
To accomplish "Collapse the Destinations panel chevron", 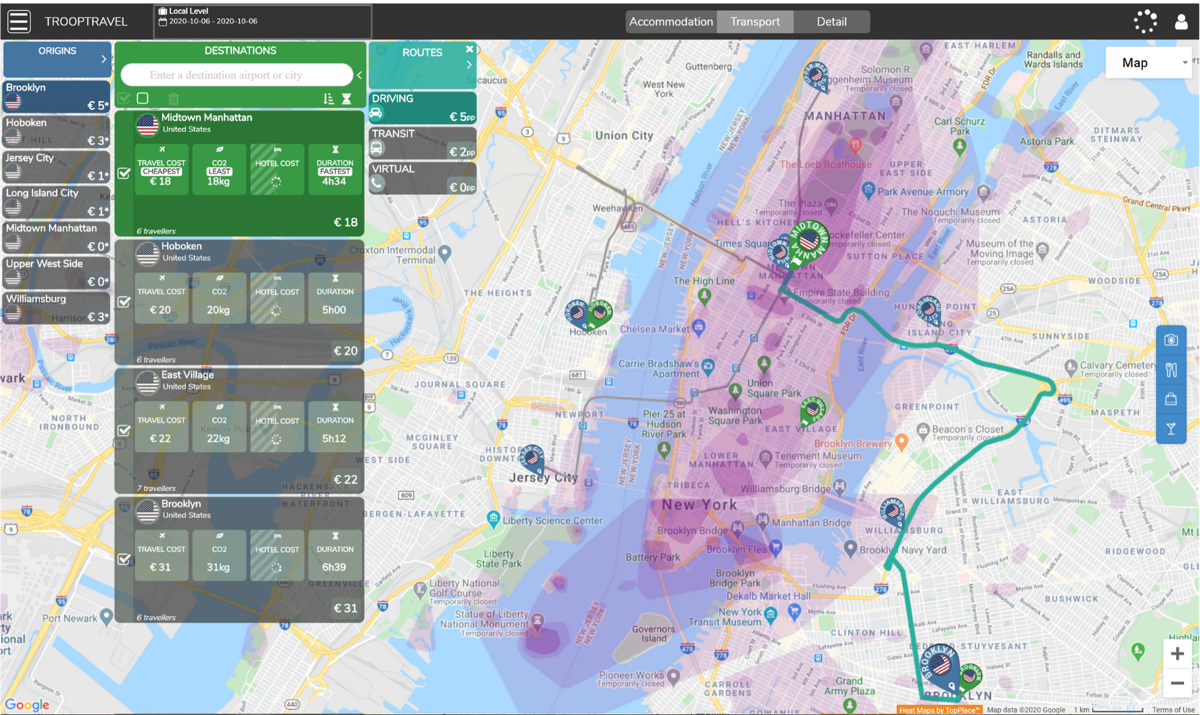I will pos(360,75).
